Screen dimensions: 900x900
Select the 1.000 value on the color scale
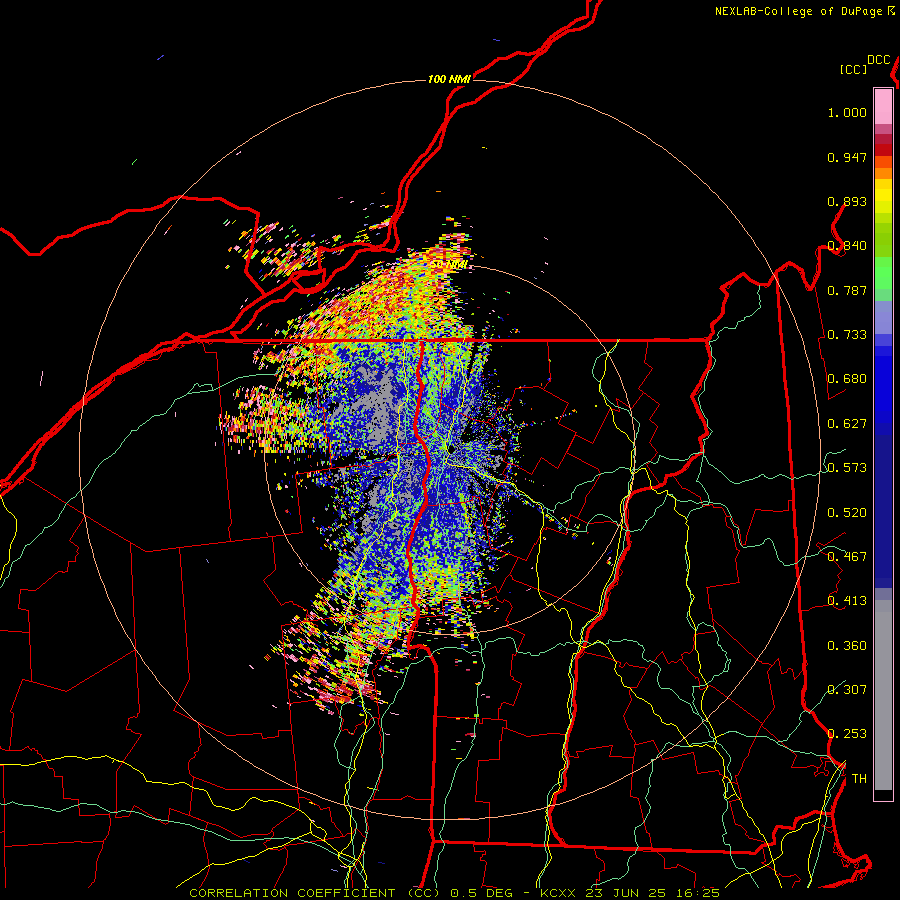tap(847, 112)
